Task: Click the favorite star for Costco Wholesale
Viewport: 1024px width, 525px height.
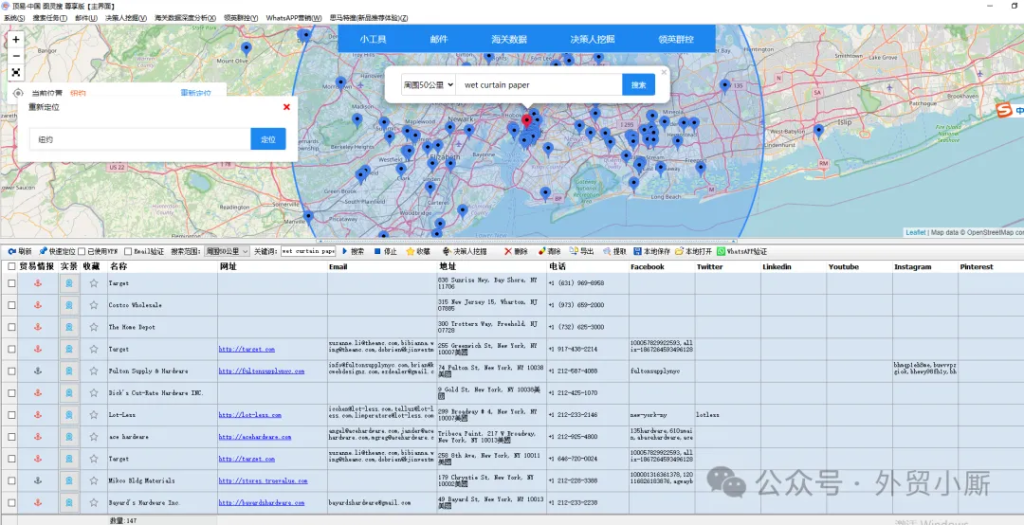Action: (x=93, y=305)
